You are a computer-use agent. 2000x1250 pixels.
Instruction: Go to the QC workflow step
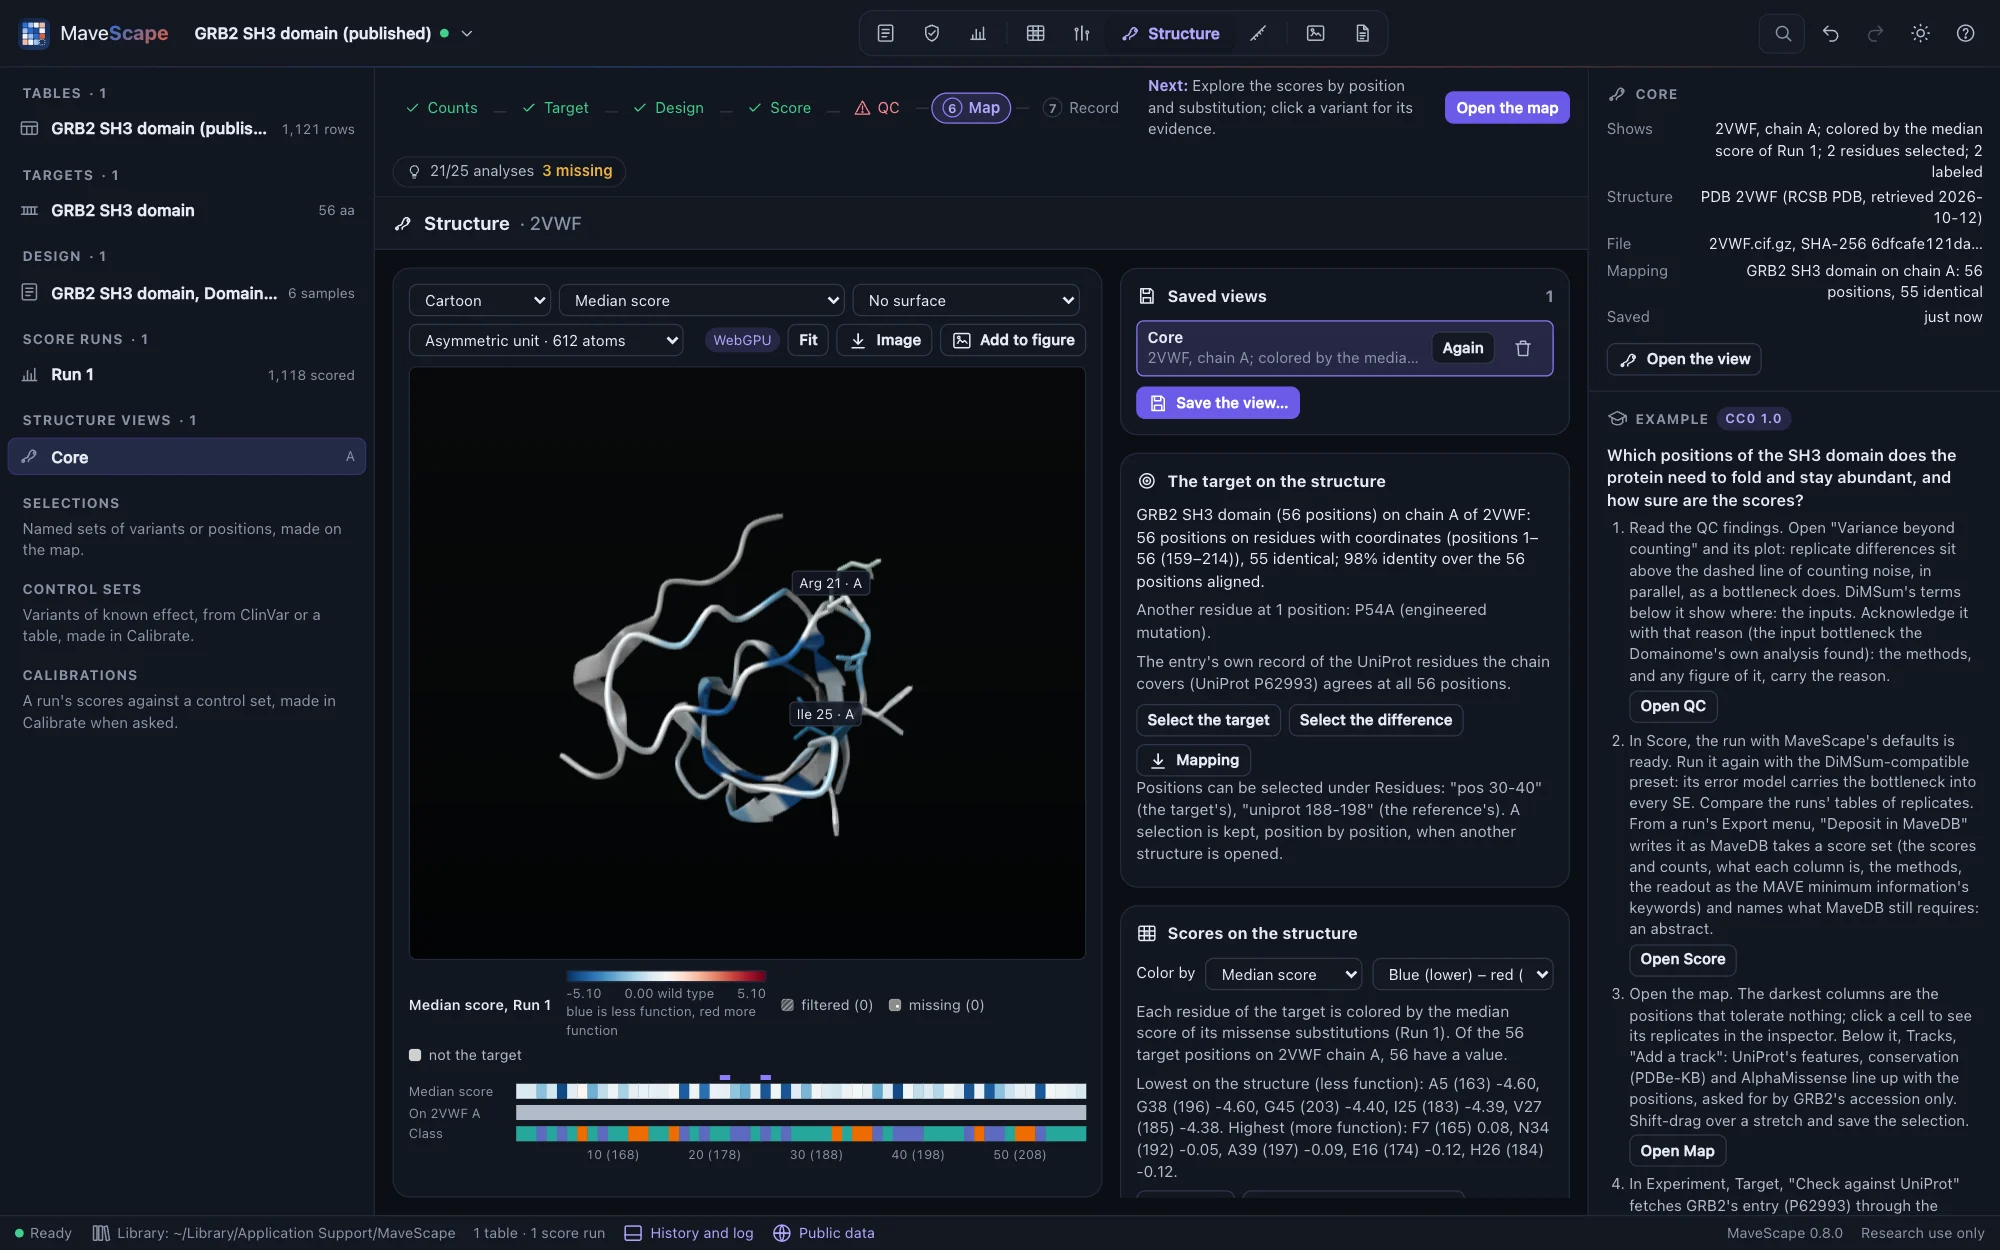tap(877, 108)
